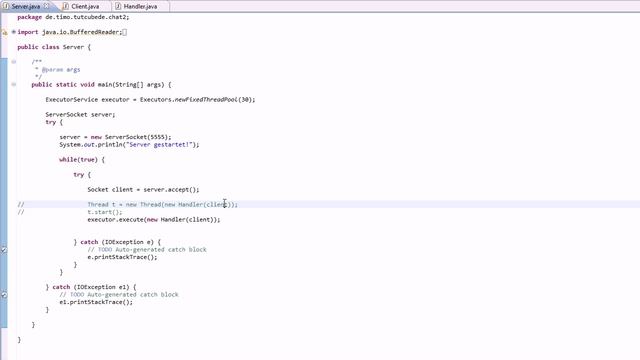
Task: Click the Java file icon on the Client.java tab
Action: click(x=65, y=6)
